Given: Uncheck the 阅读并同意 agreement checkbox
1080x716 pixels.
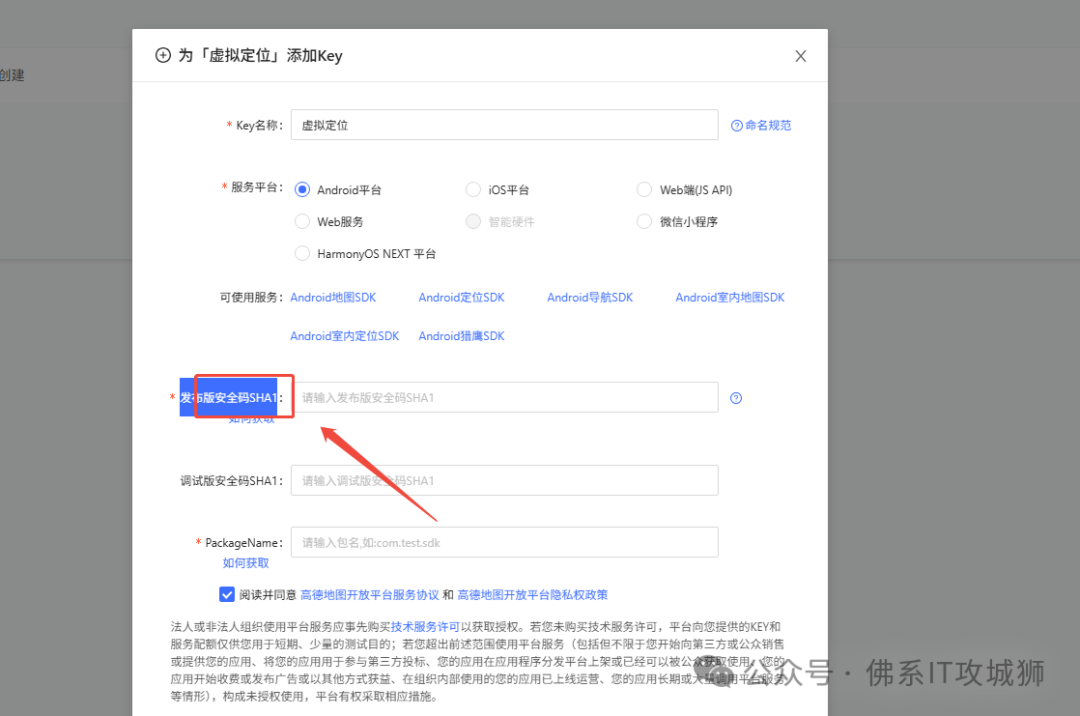Looking at the screenshot, I should point(227,594).
